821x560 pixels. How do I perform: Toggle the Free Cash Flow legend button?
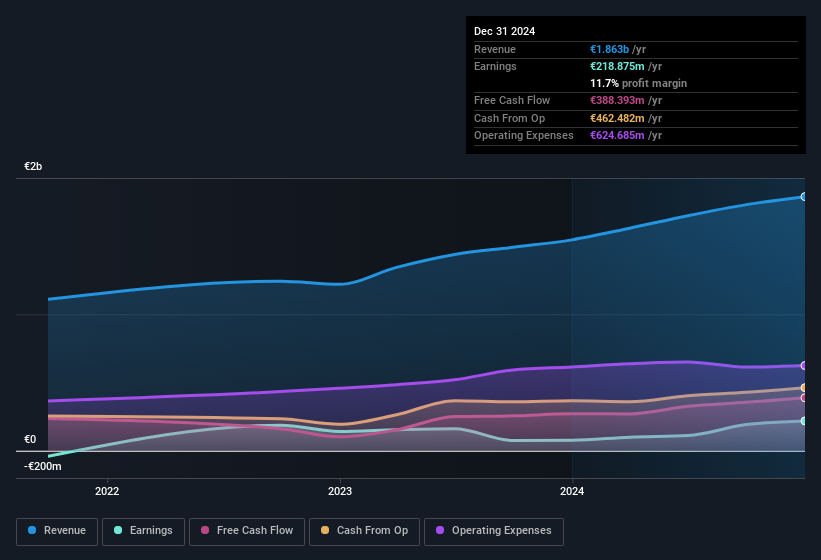247,531
